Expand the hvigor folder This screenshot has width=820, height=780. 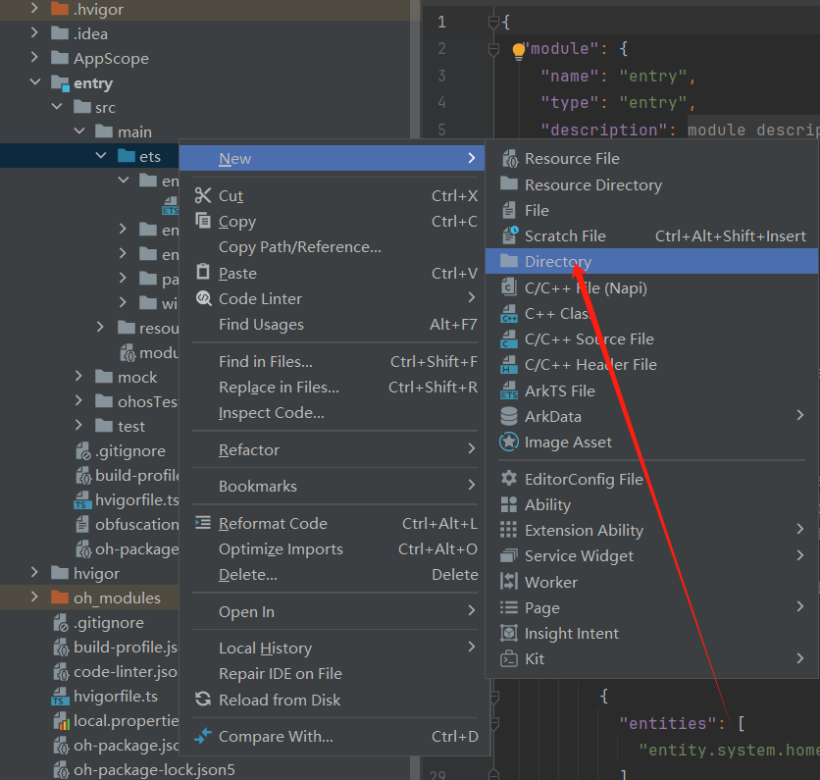pyautogui.click(x=35, y=572)
